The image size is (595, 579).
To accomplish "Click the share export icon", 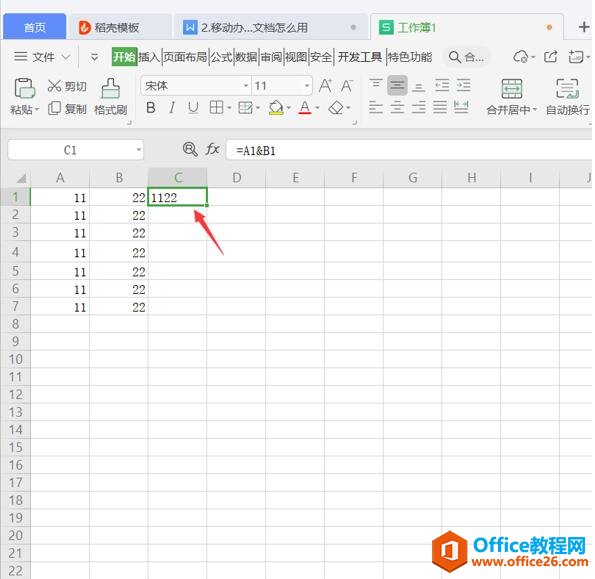I will coord(550,57).
